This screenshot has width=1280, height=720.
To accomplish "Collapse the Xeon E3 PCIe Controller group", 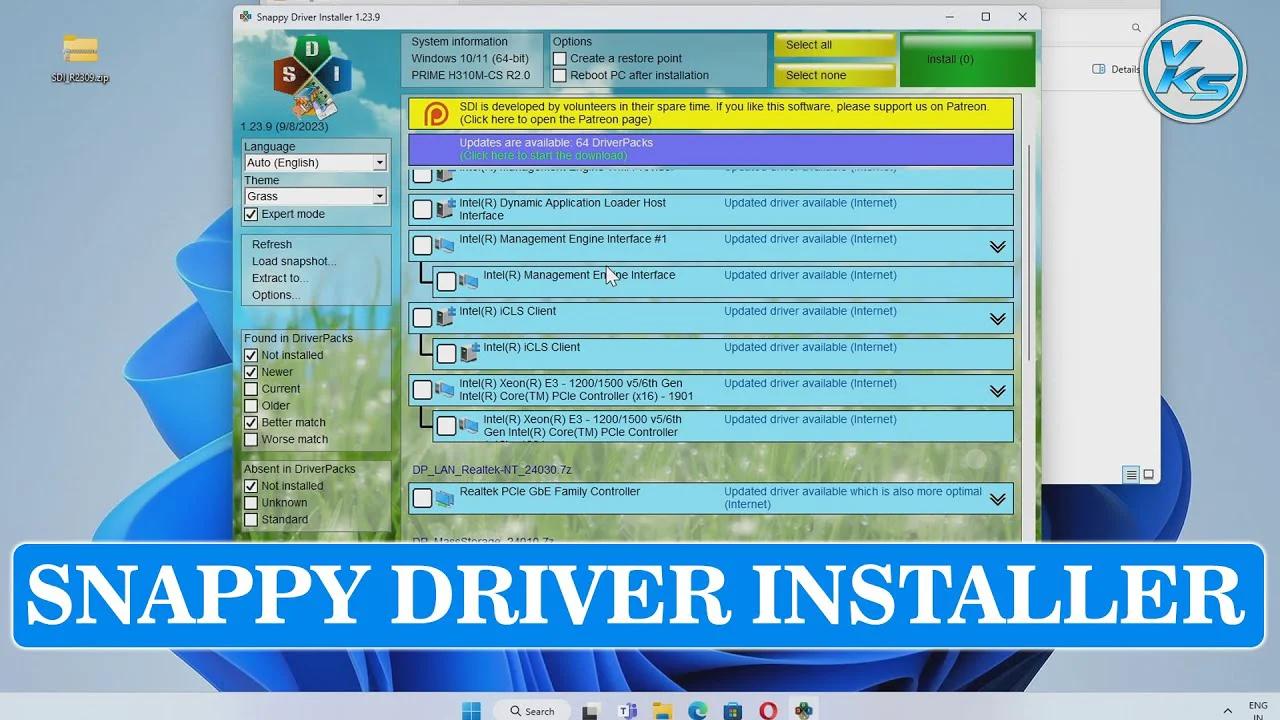I will click(x=997, y=390).
